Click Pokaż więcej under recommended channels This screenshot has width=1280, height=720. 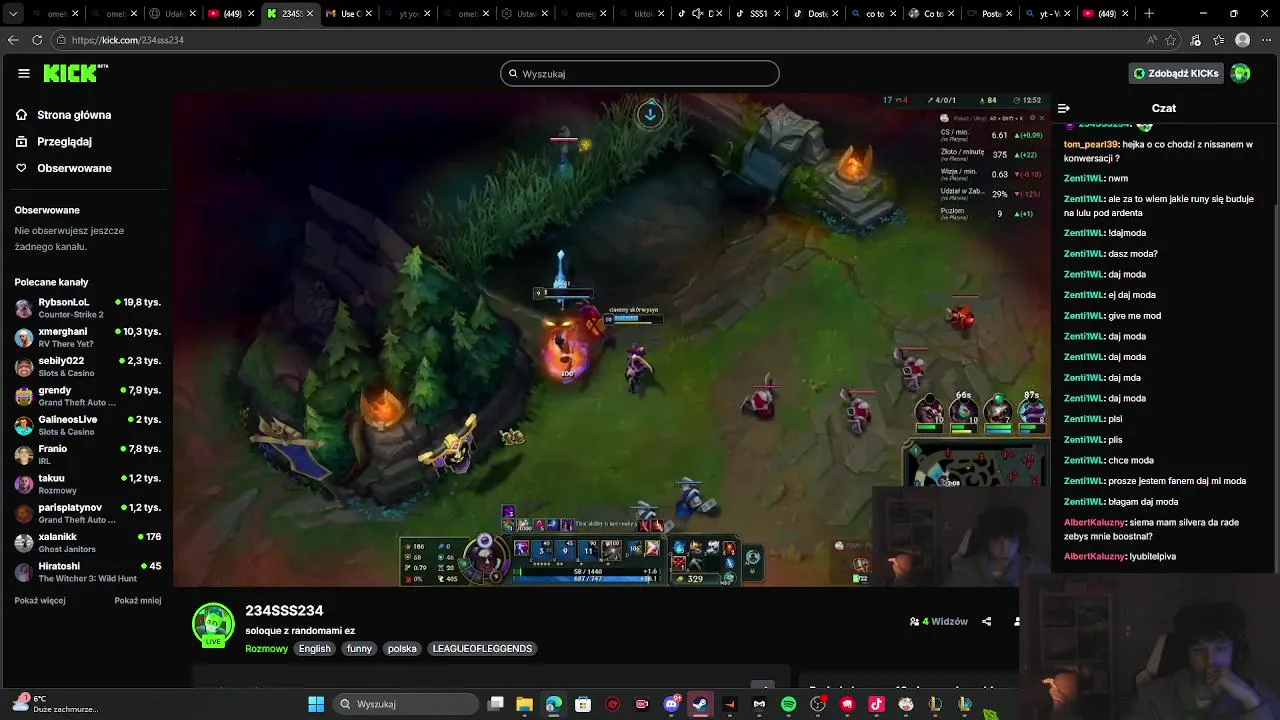tap(40, 600)
